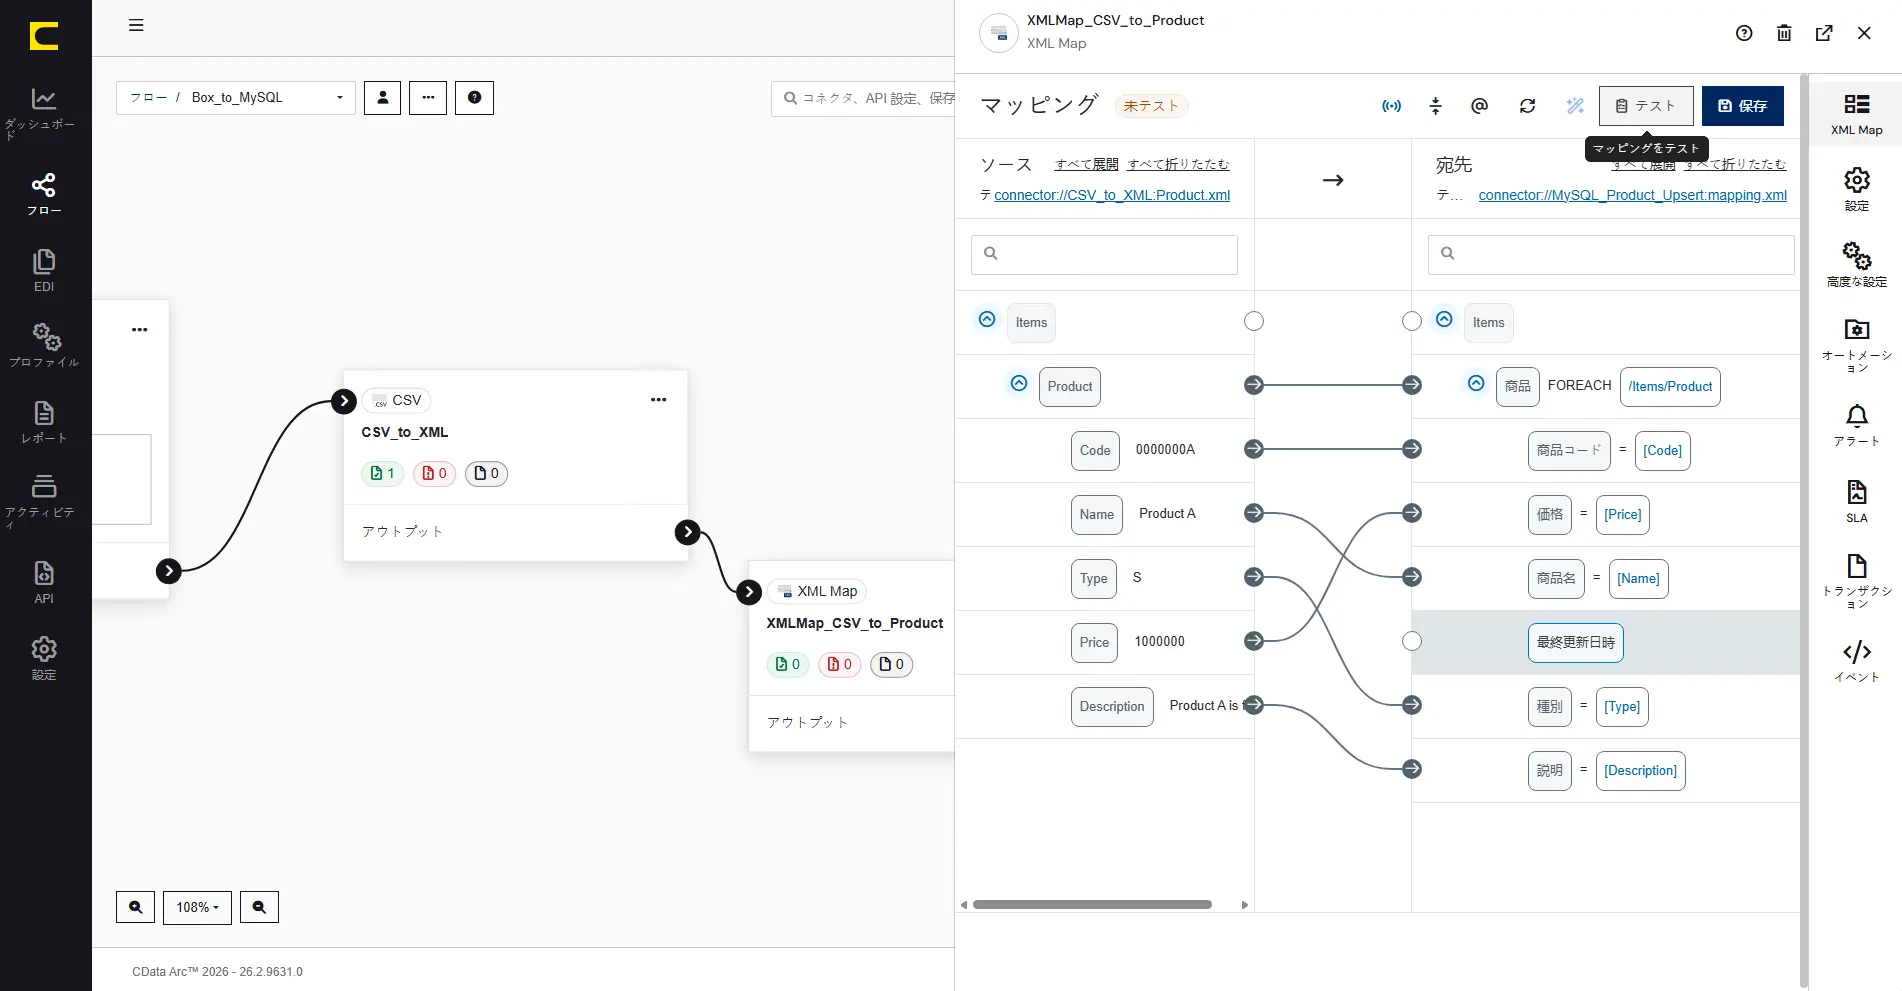Viewport: 1902px width, 991px height.
Task: Collapse all destination nodes with すべて折りたたむ
Action: (x=1735, y=164)
